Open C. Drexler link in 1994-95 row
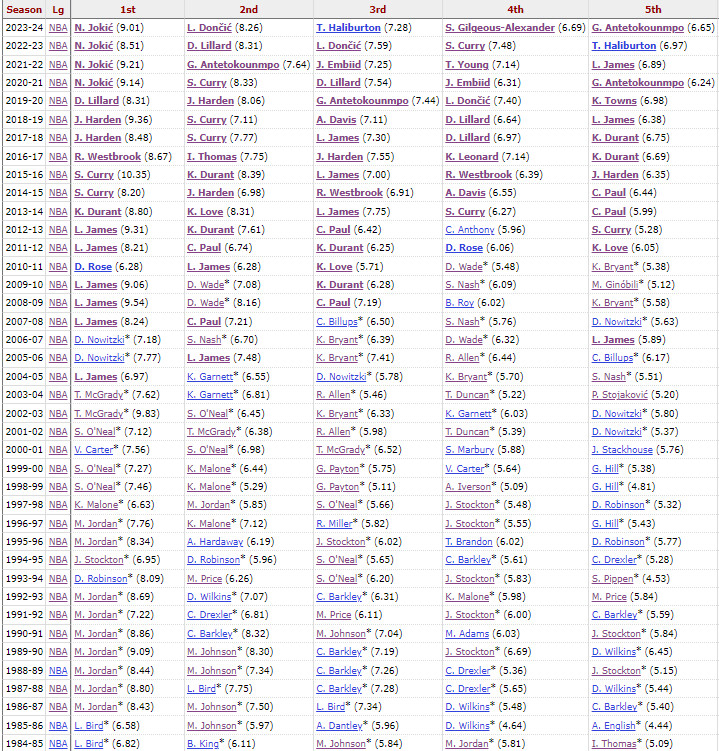The height and width of the screenshot is (751, 719). click(614, 560)
